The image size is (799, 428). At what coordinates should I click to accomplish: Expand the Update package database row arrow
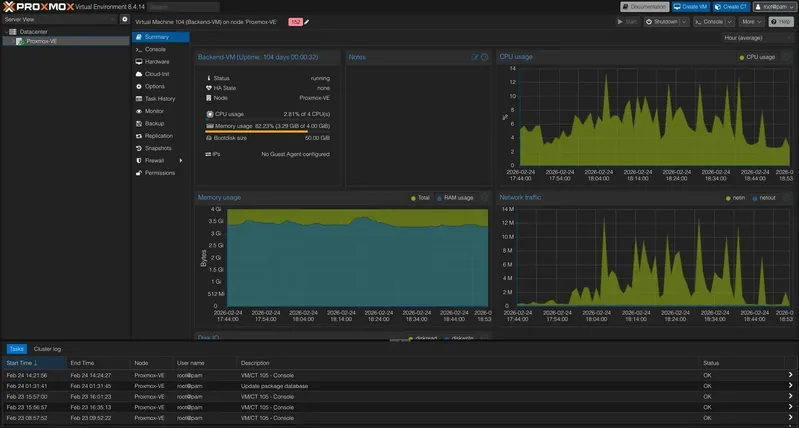tap(790, 386)
